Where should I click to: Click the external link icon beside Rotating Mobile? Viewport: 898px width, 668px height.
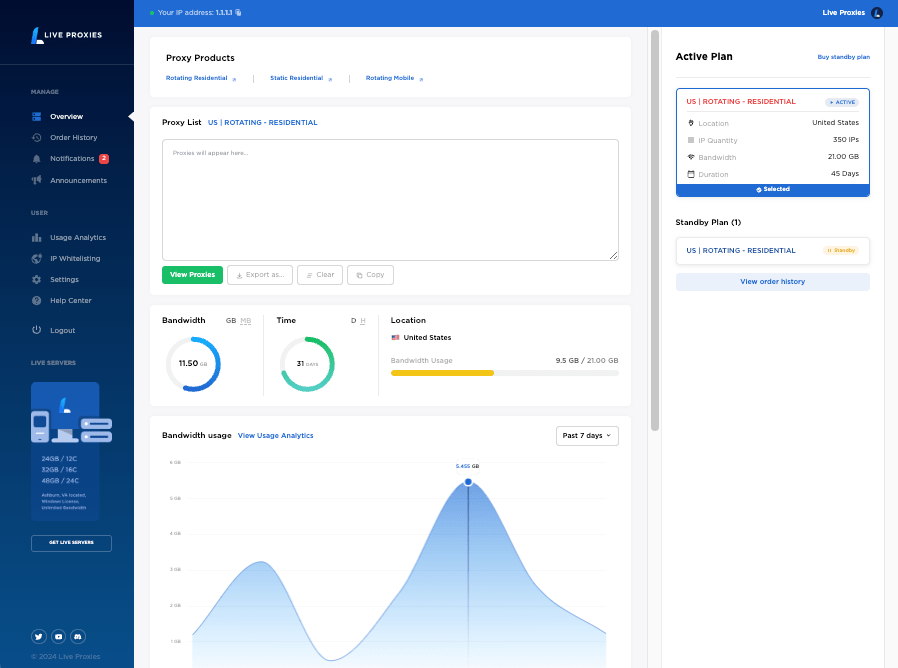click(x=421, y=79)
